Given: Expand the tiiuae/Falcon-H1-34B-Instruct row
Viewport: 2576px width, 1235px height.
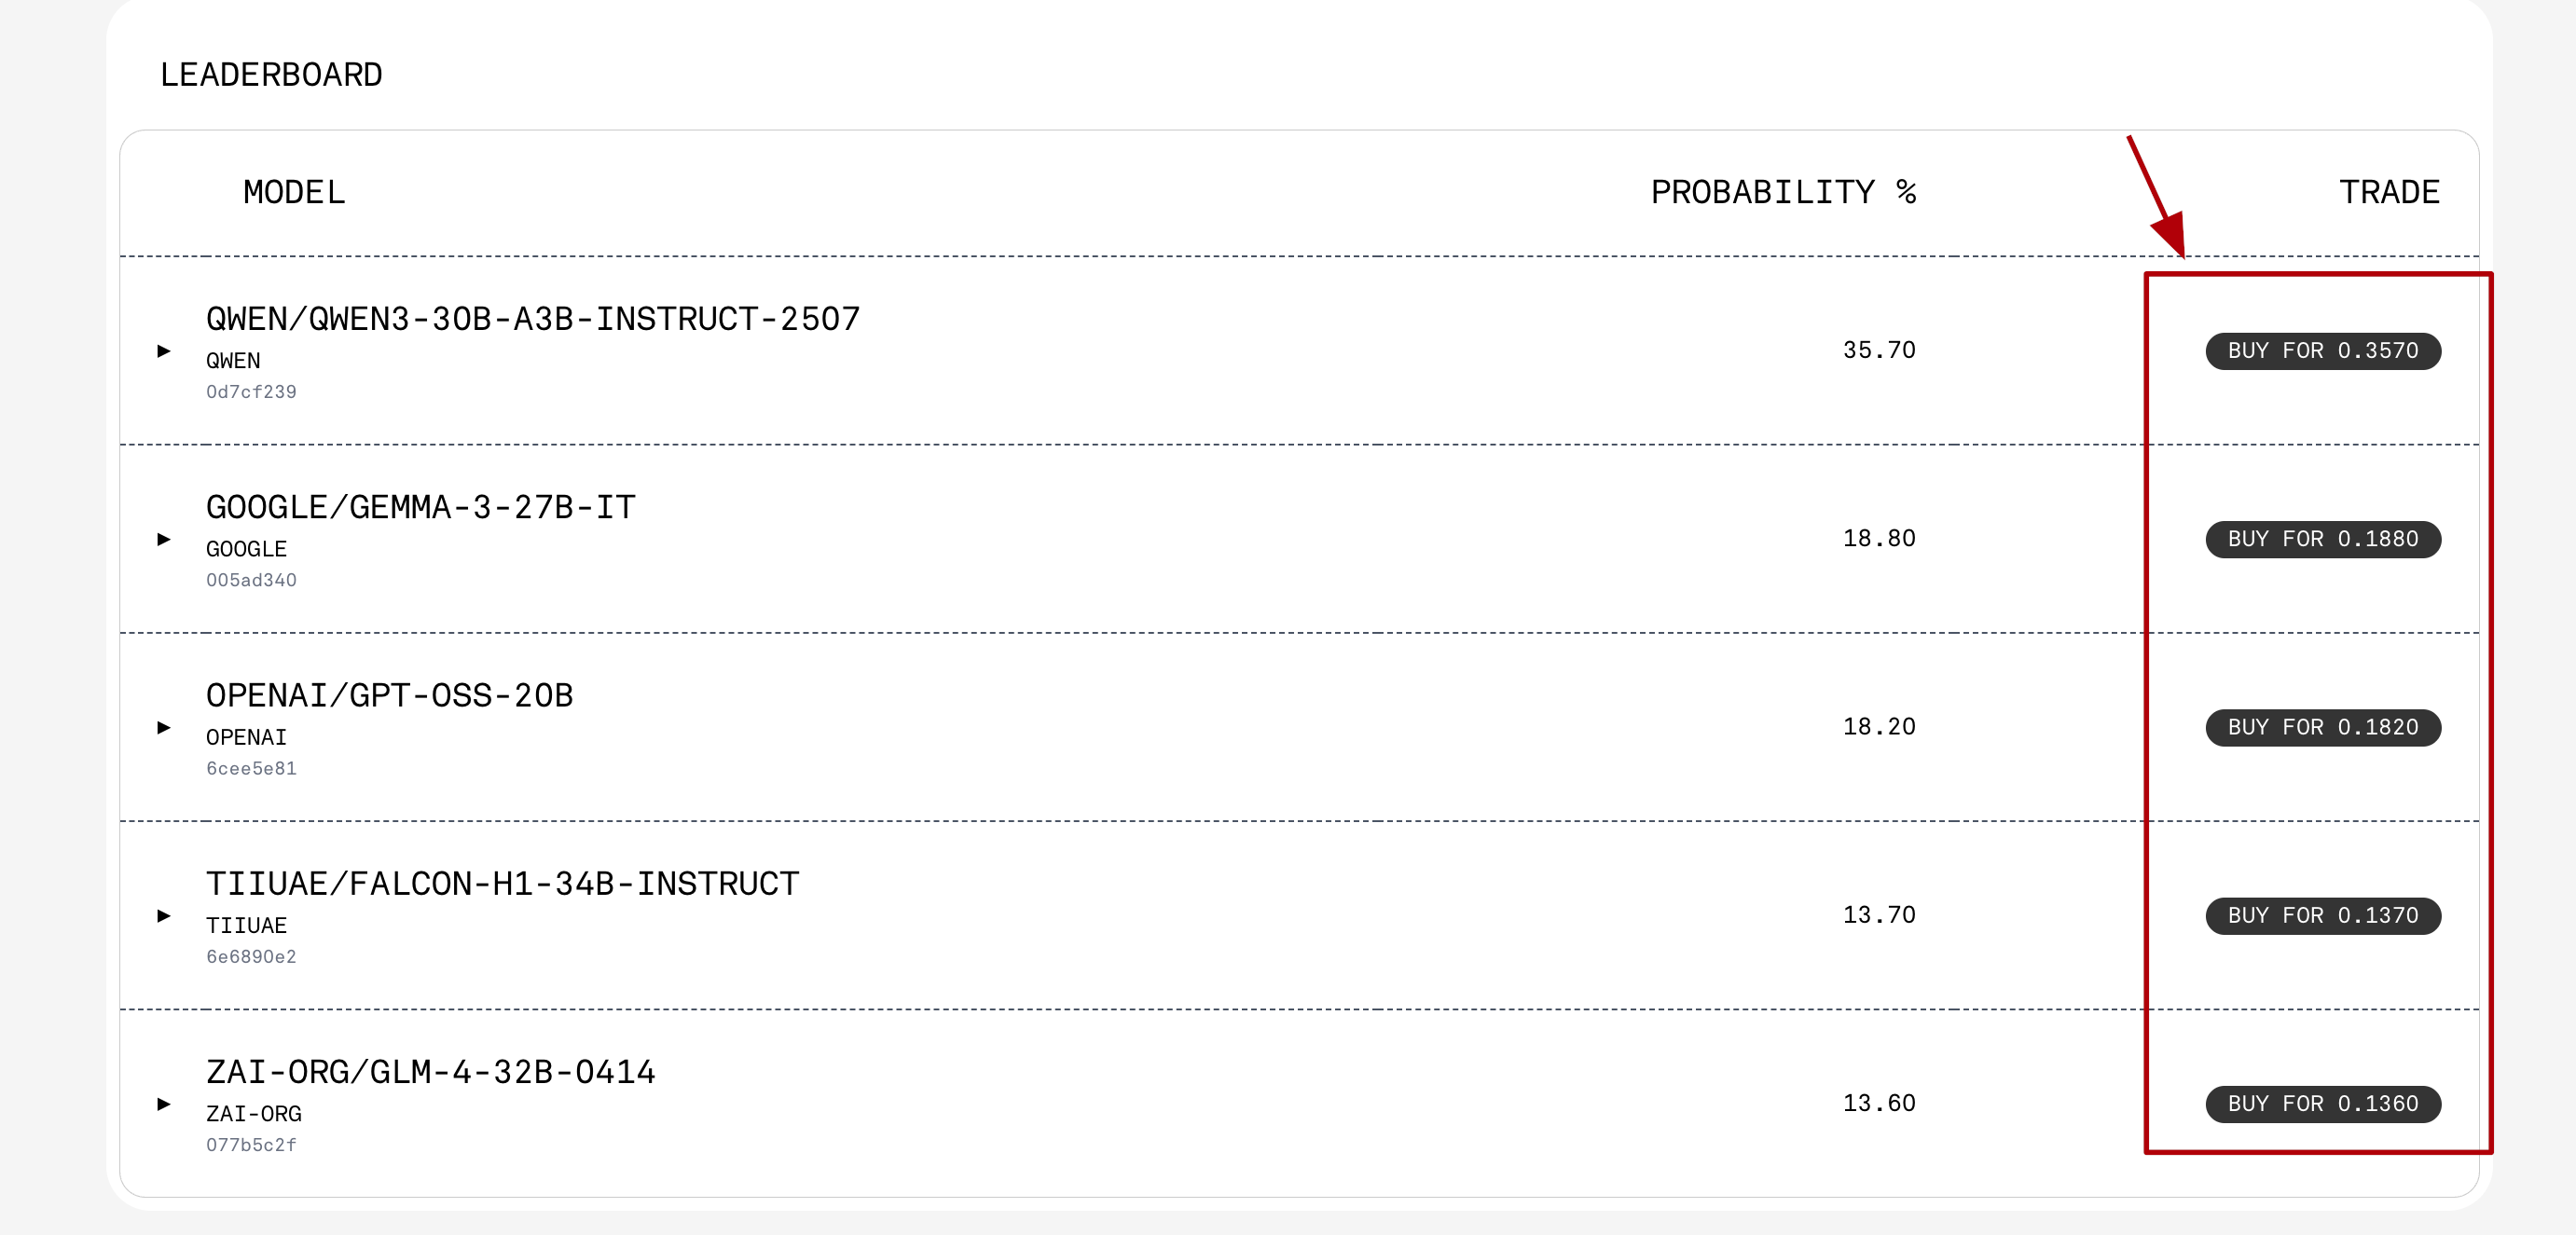Looking at the screenshot, I should [164, 915].
